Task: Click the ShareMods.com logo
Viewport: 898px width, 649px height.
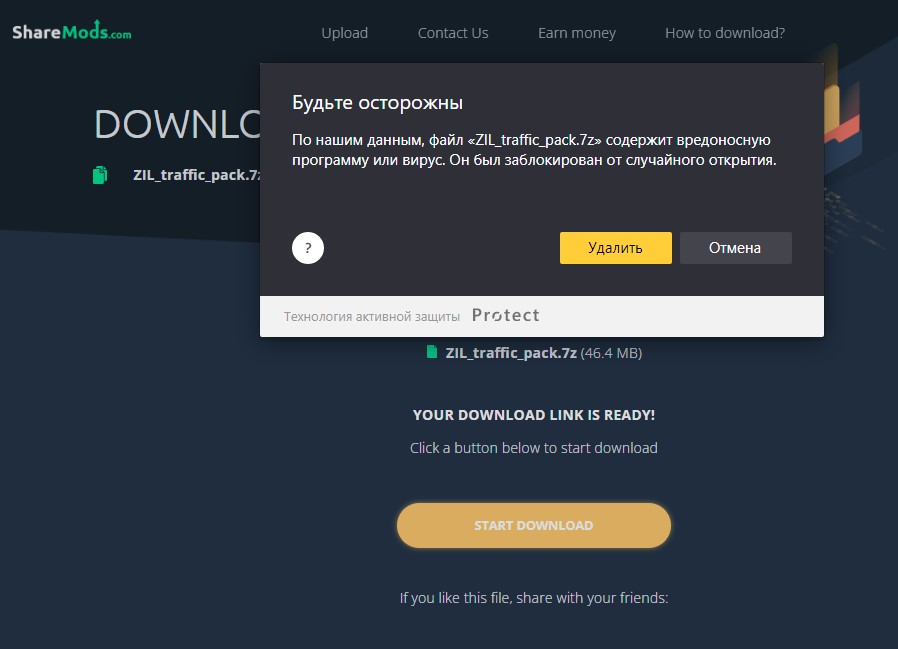Action: (72, 30)
